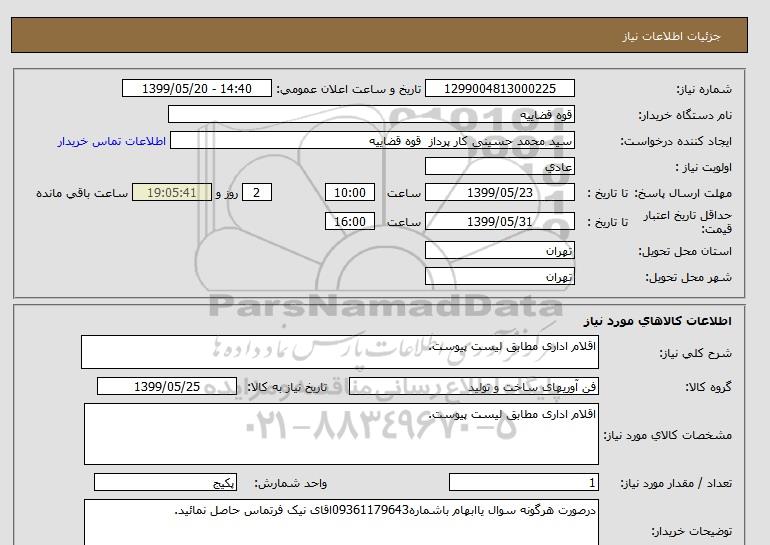Click the label شرح کلی نیاز

[695, 353]
